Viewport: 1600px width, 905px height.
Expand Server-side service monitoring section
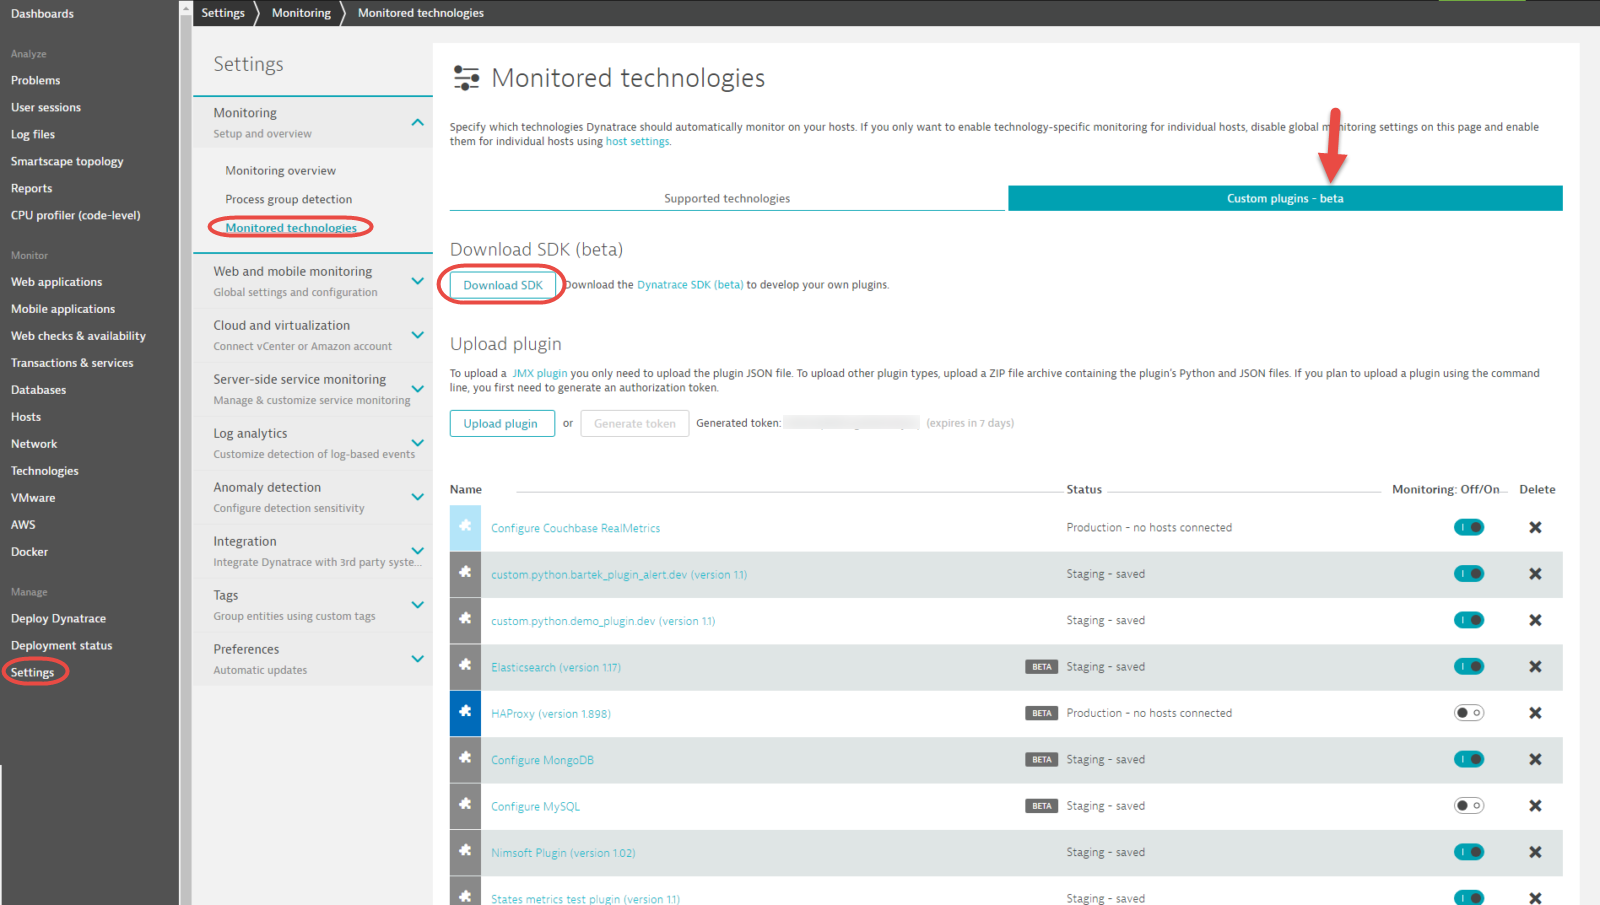point(417,389)
